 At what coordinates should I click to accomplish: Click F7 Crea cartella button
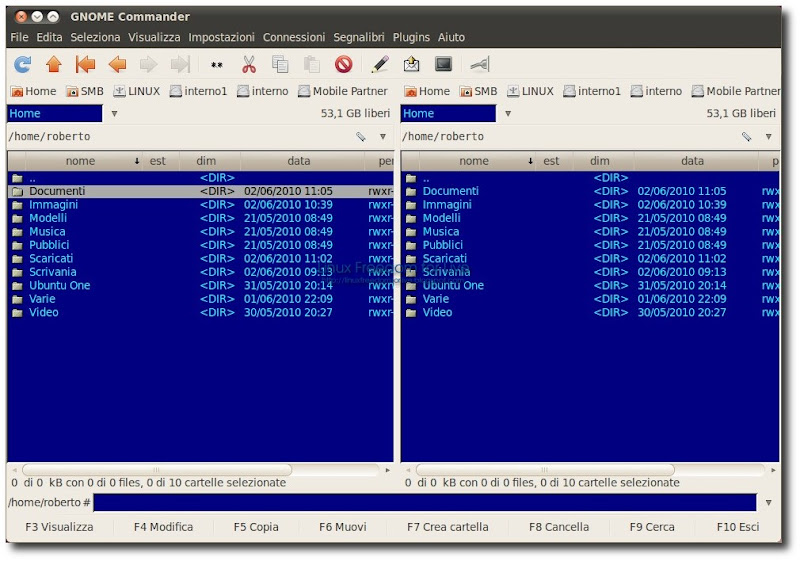(447, 527)
